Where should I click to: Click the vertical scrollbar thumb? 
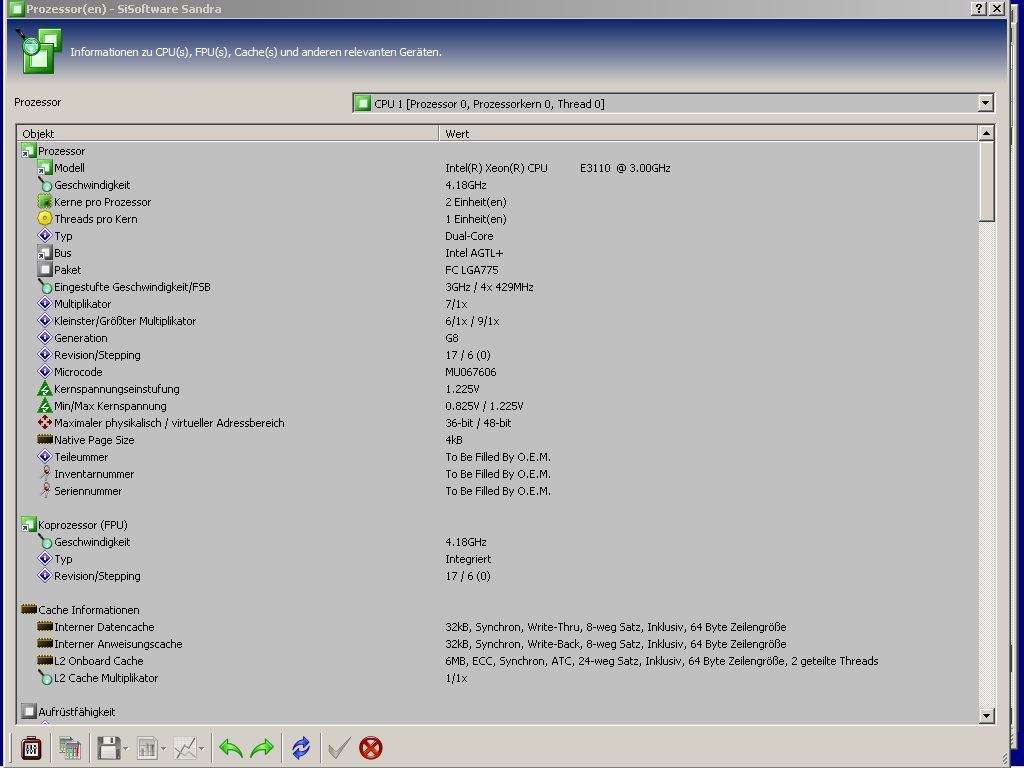coord(986,181)
